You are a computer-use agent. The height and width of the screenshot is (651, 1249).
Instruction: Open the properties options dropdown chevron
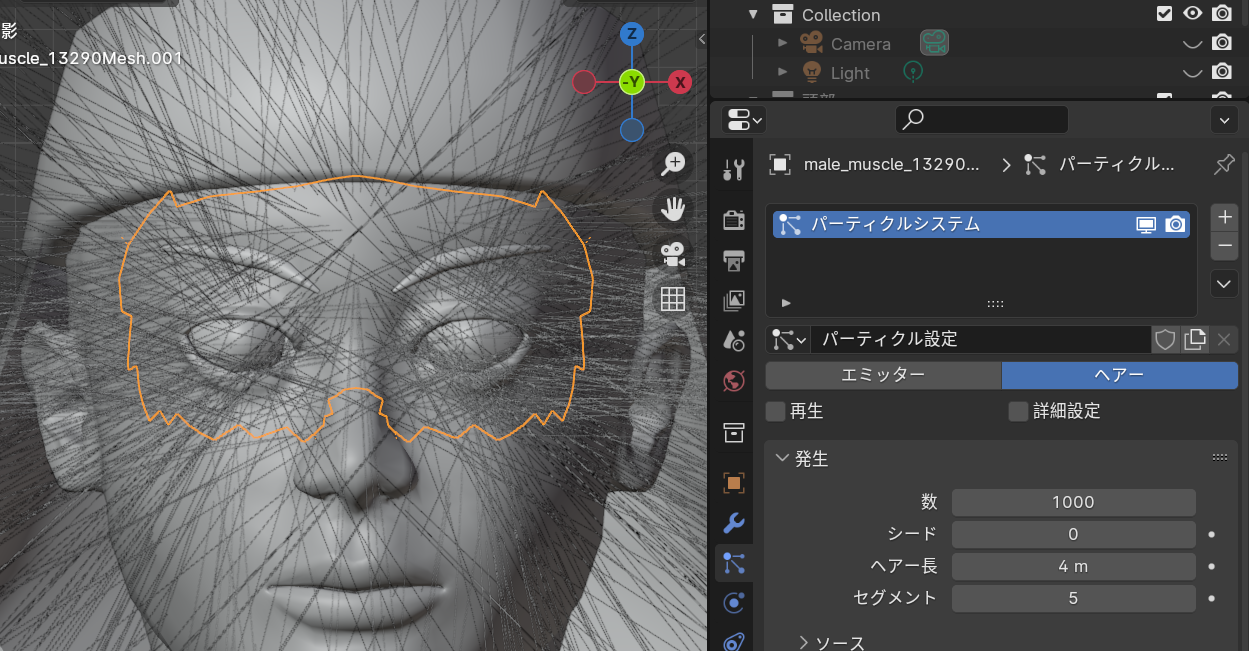[x=1224, y=120]
